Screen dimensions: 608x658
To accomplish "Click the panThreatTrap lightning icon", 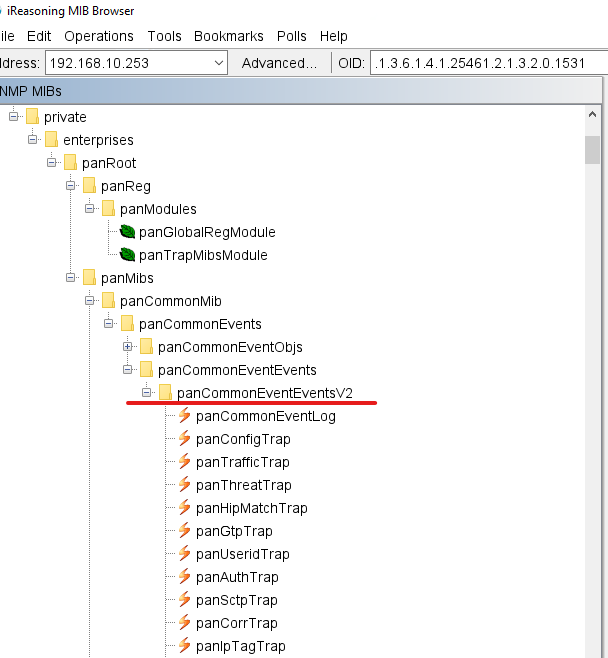I will [184, 485].
